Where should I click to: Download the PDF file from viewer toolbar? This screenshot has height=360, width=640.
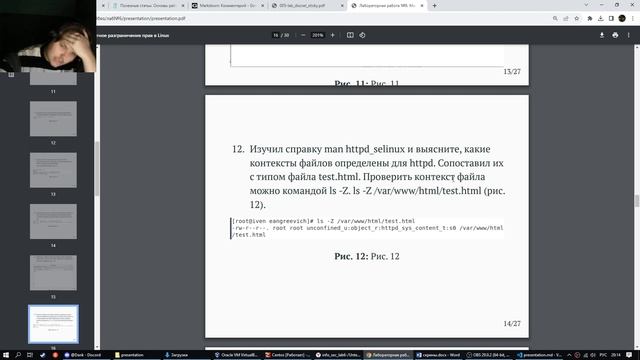point(602,35)
